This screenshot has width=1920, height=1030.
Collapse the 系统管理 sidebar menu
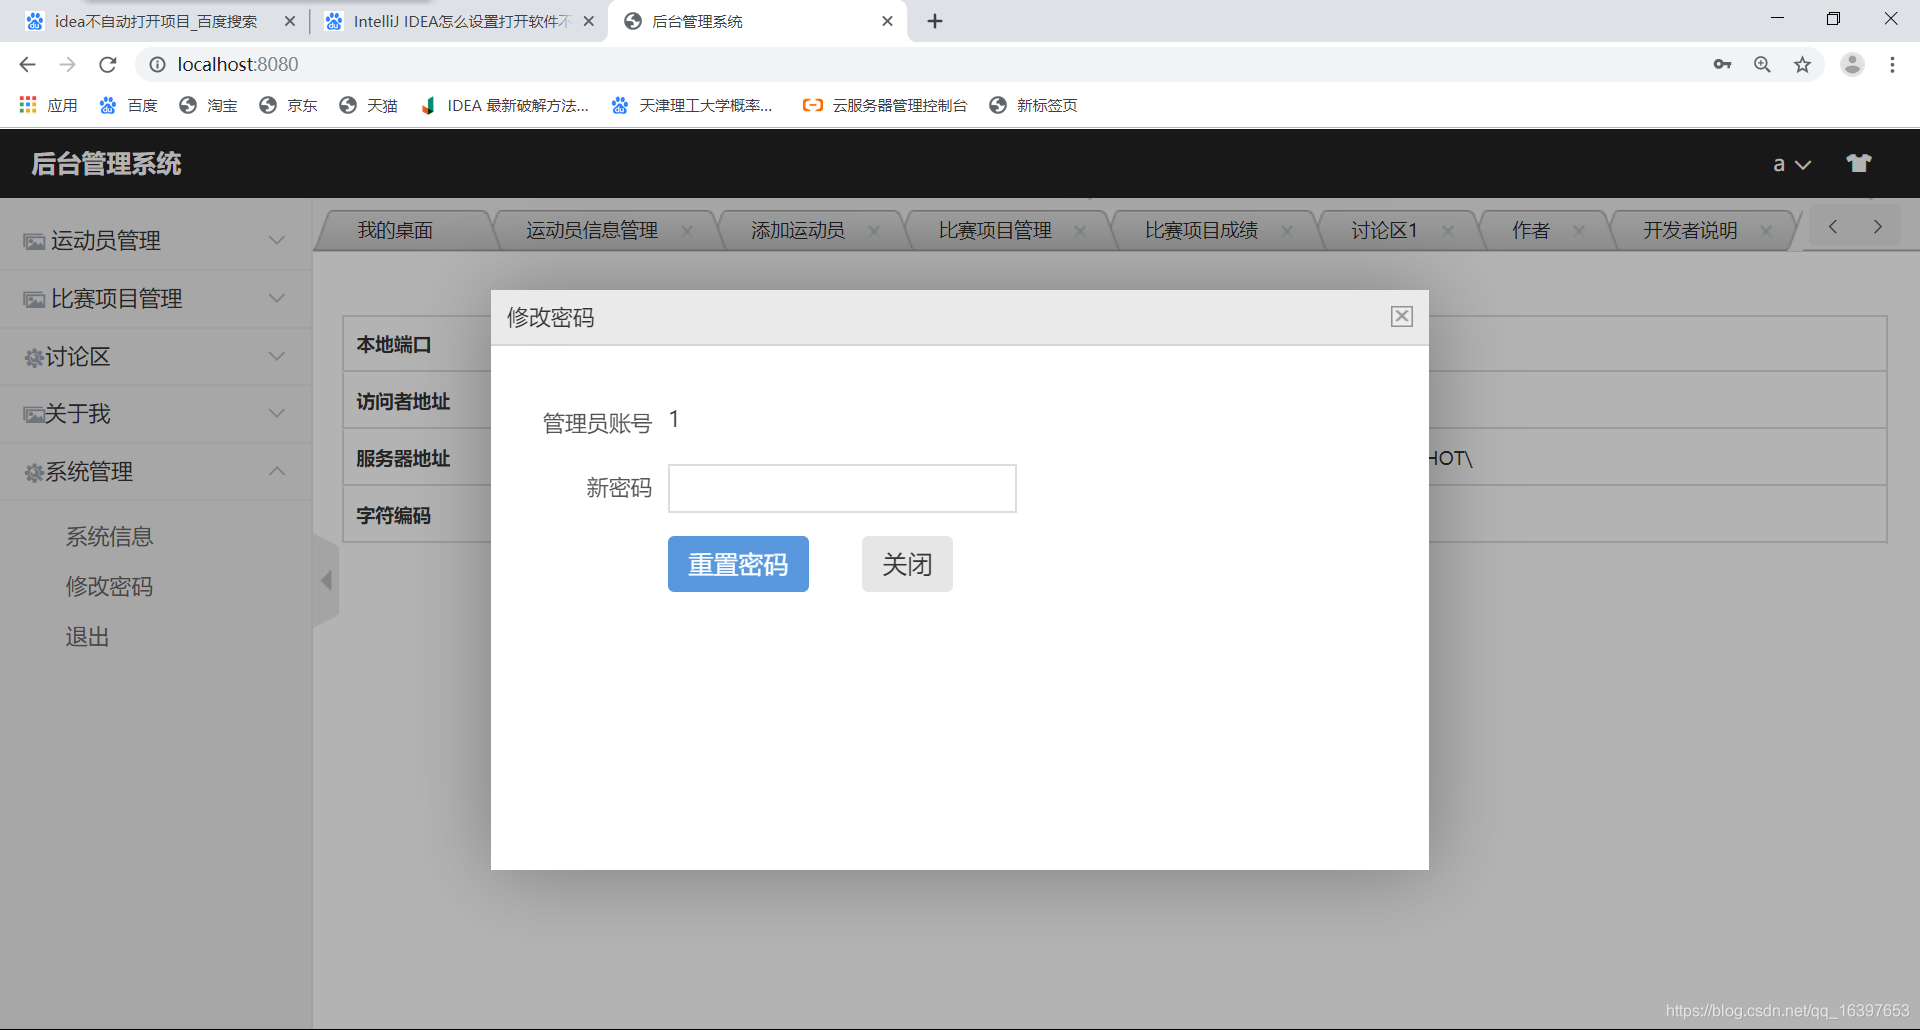[x=156, y=472]
